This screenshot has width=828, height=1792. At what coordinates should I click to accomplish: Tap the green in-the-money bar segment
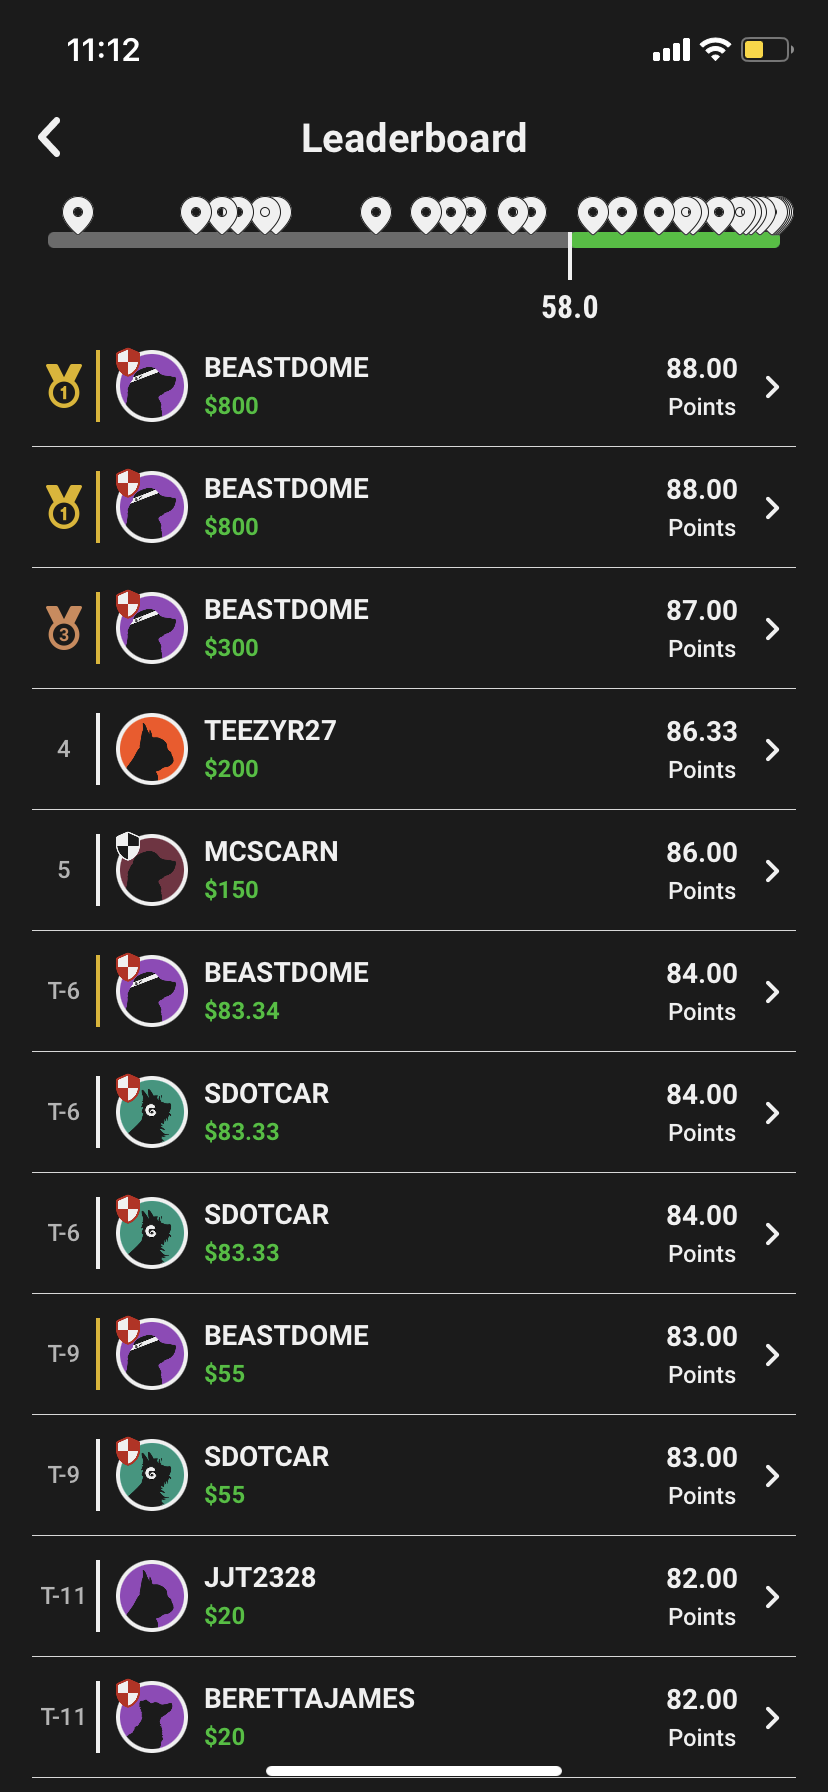[675, 240]
